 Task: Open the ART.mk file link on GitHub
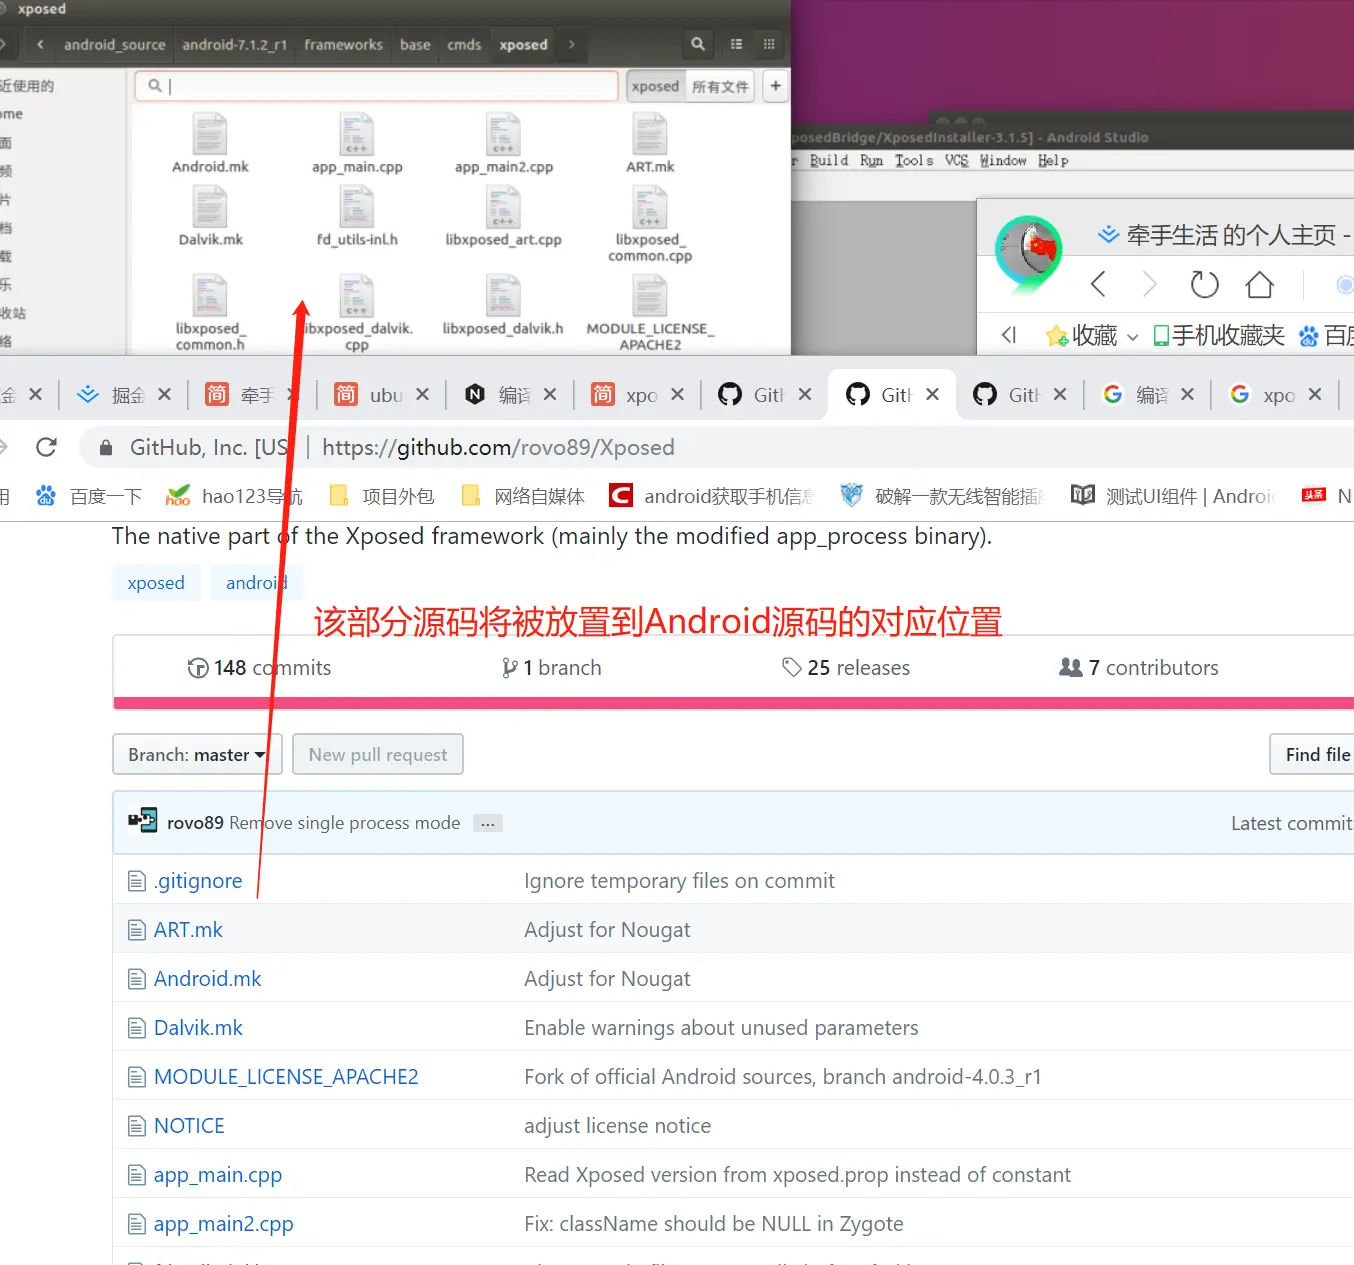coord(188,930)
